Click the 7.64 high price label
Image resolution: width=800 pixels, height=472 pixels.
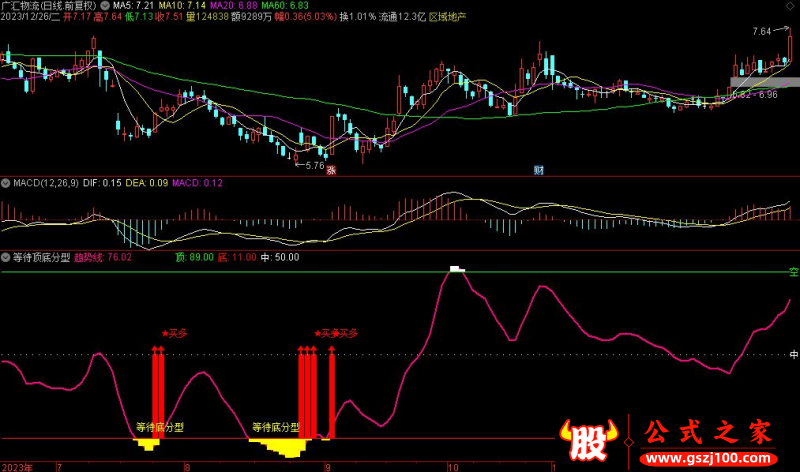pos(762,32)
